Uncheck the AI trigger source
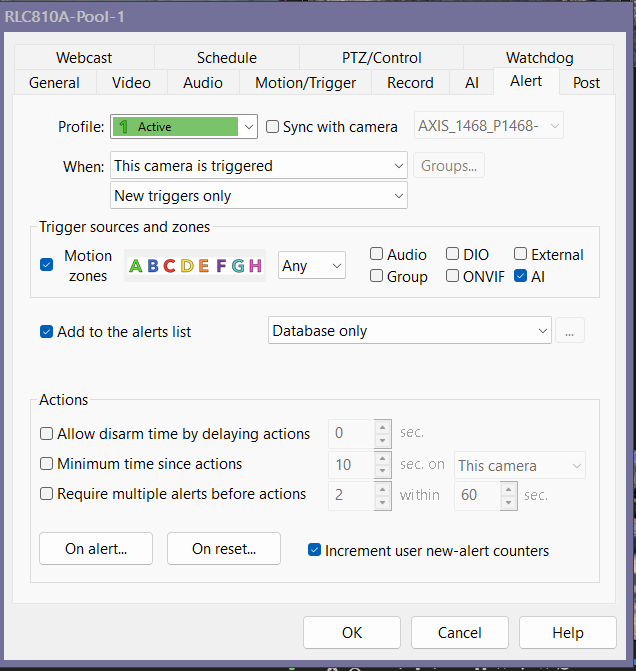636x671 pixels. 521,276
